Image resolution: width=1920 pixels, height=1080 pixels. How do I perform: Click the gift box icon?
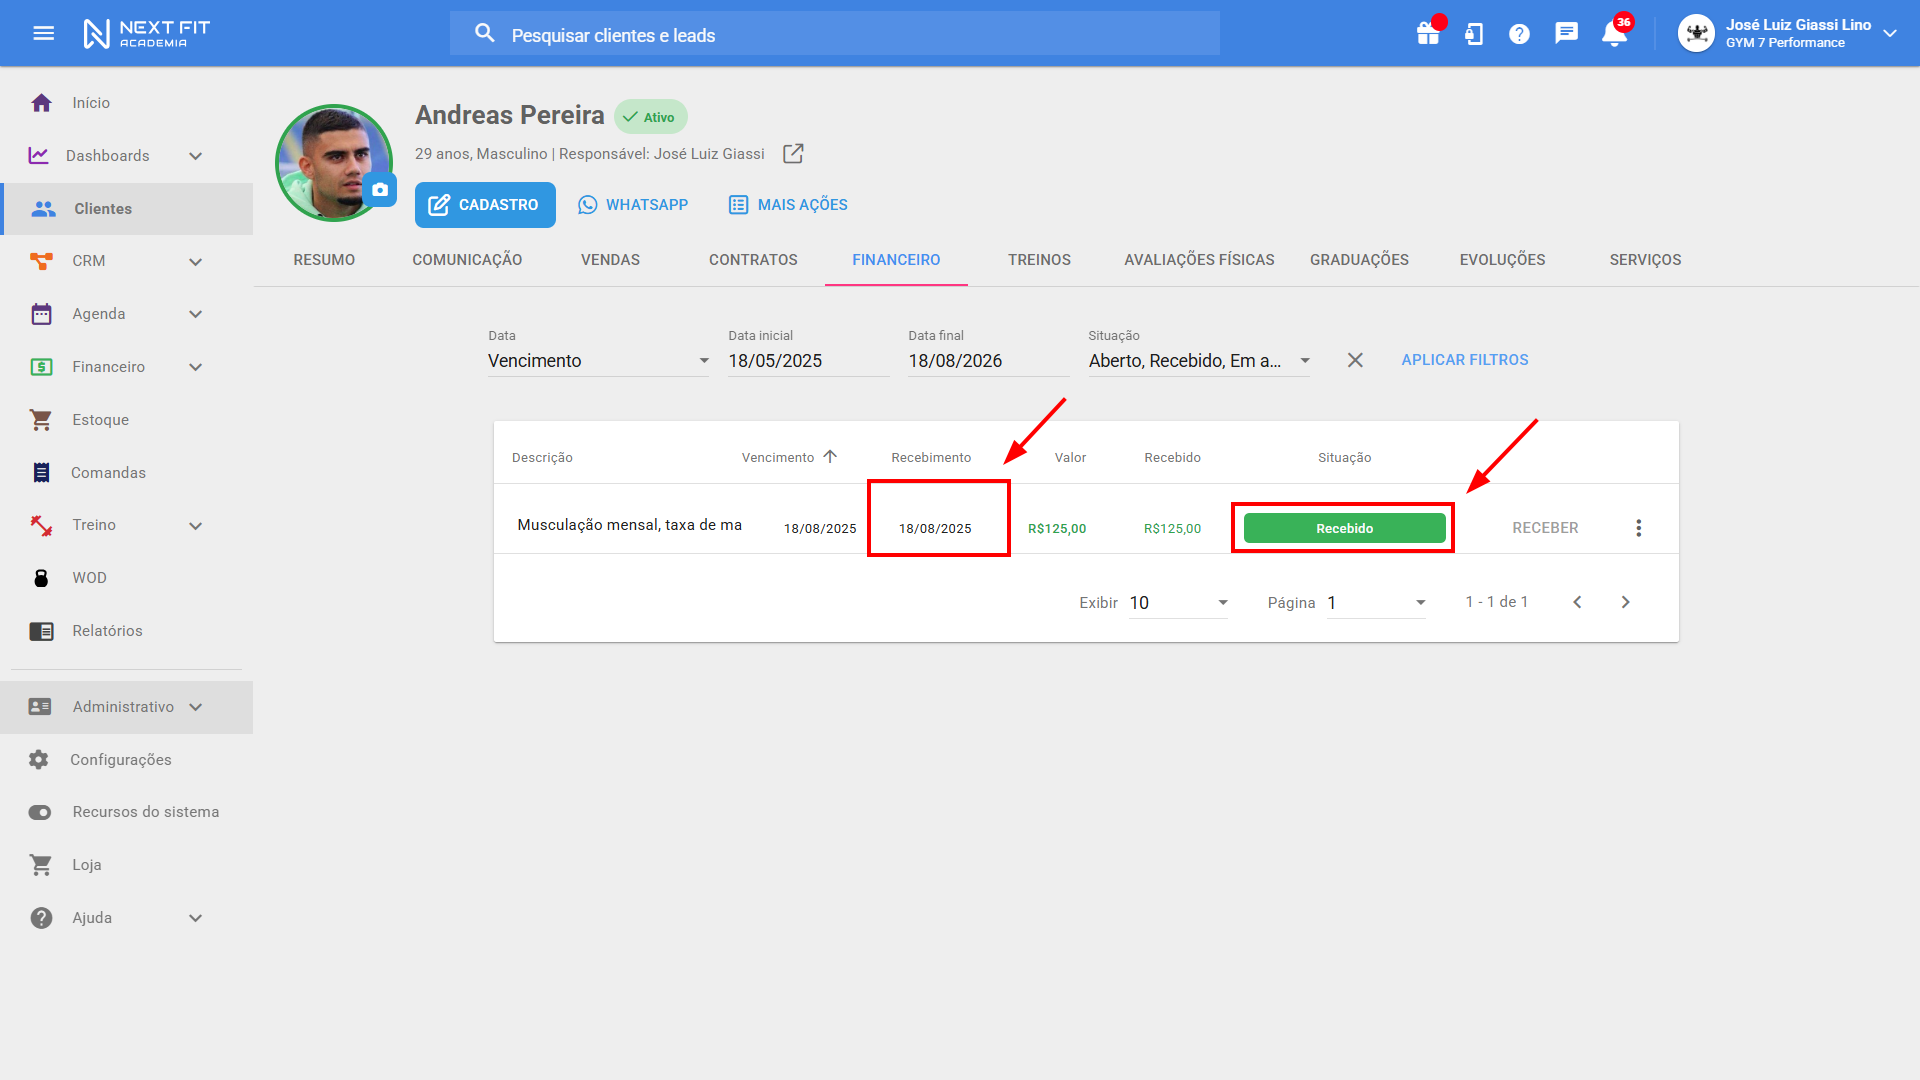pos(1428,34)
